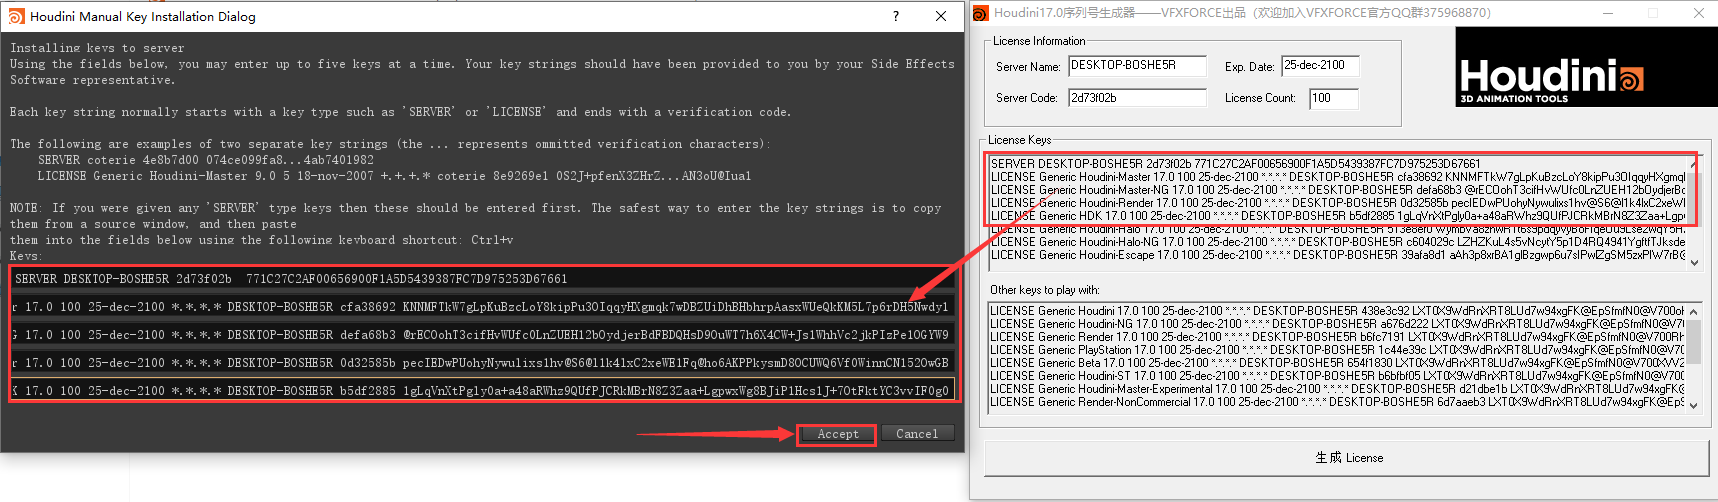This screenshot has height=502, width=1718.
Task: Click the 'Server Name:' label
Action: pos(1028,67)
